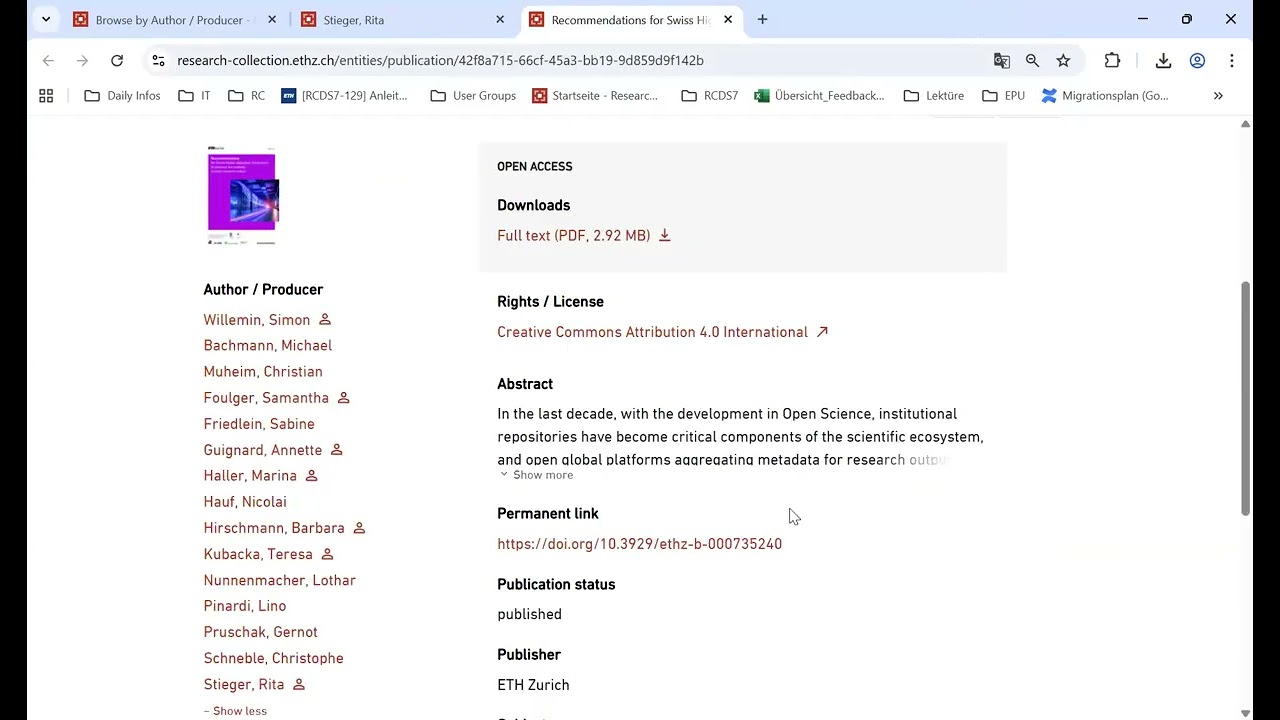The width and height of the screenshot is (1280, 720).
Task: Close the Recommendations for Swiss tab
Action: click(728, 20)
